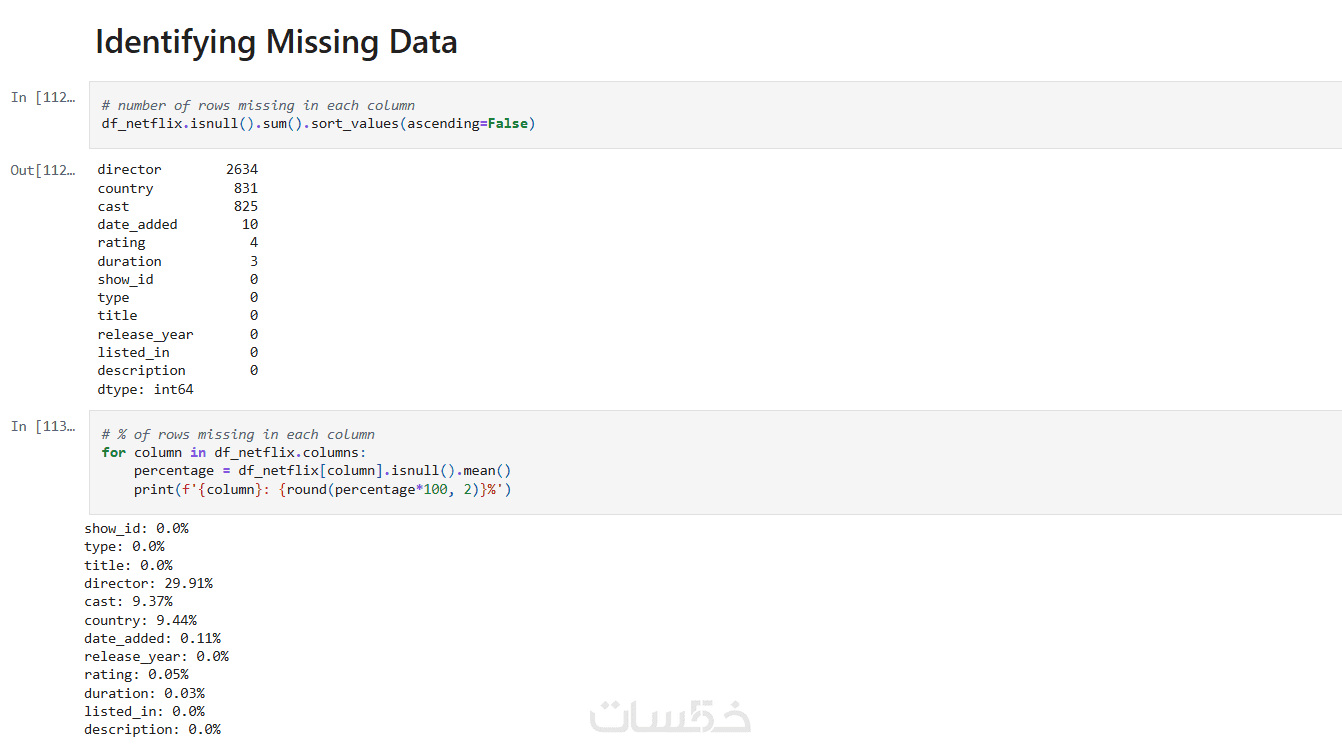The height and width of the screenshot is (748, 1342).
Task: Click the Identifying Missing Data heading
Action: point(276,42)
